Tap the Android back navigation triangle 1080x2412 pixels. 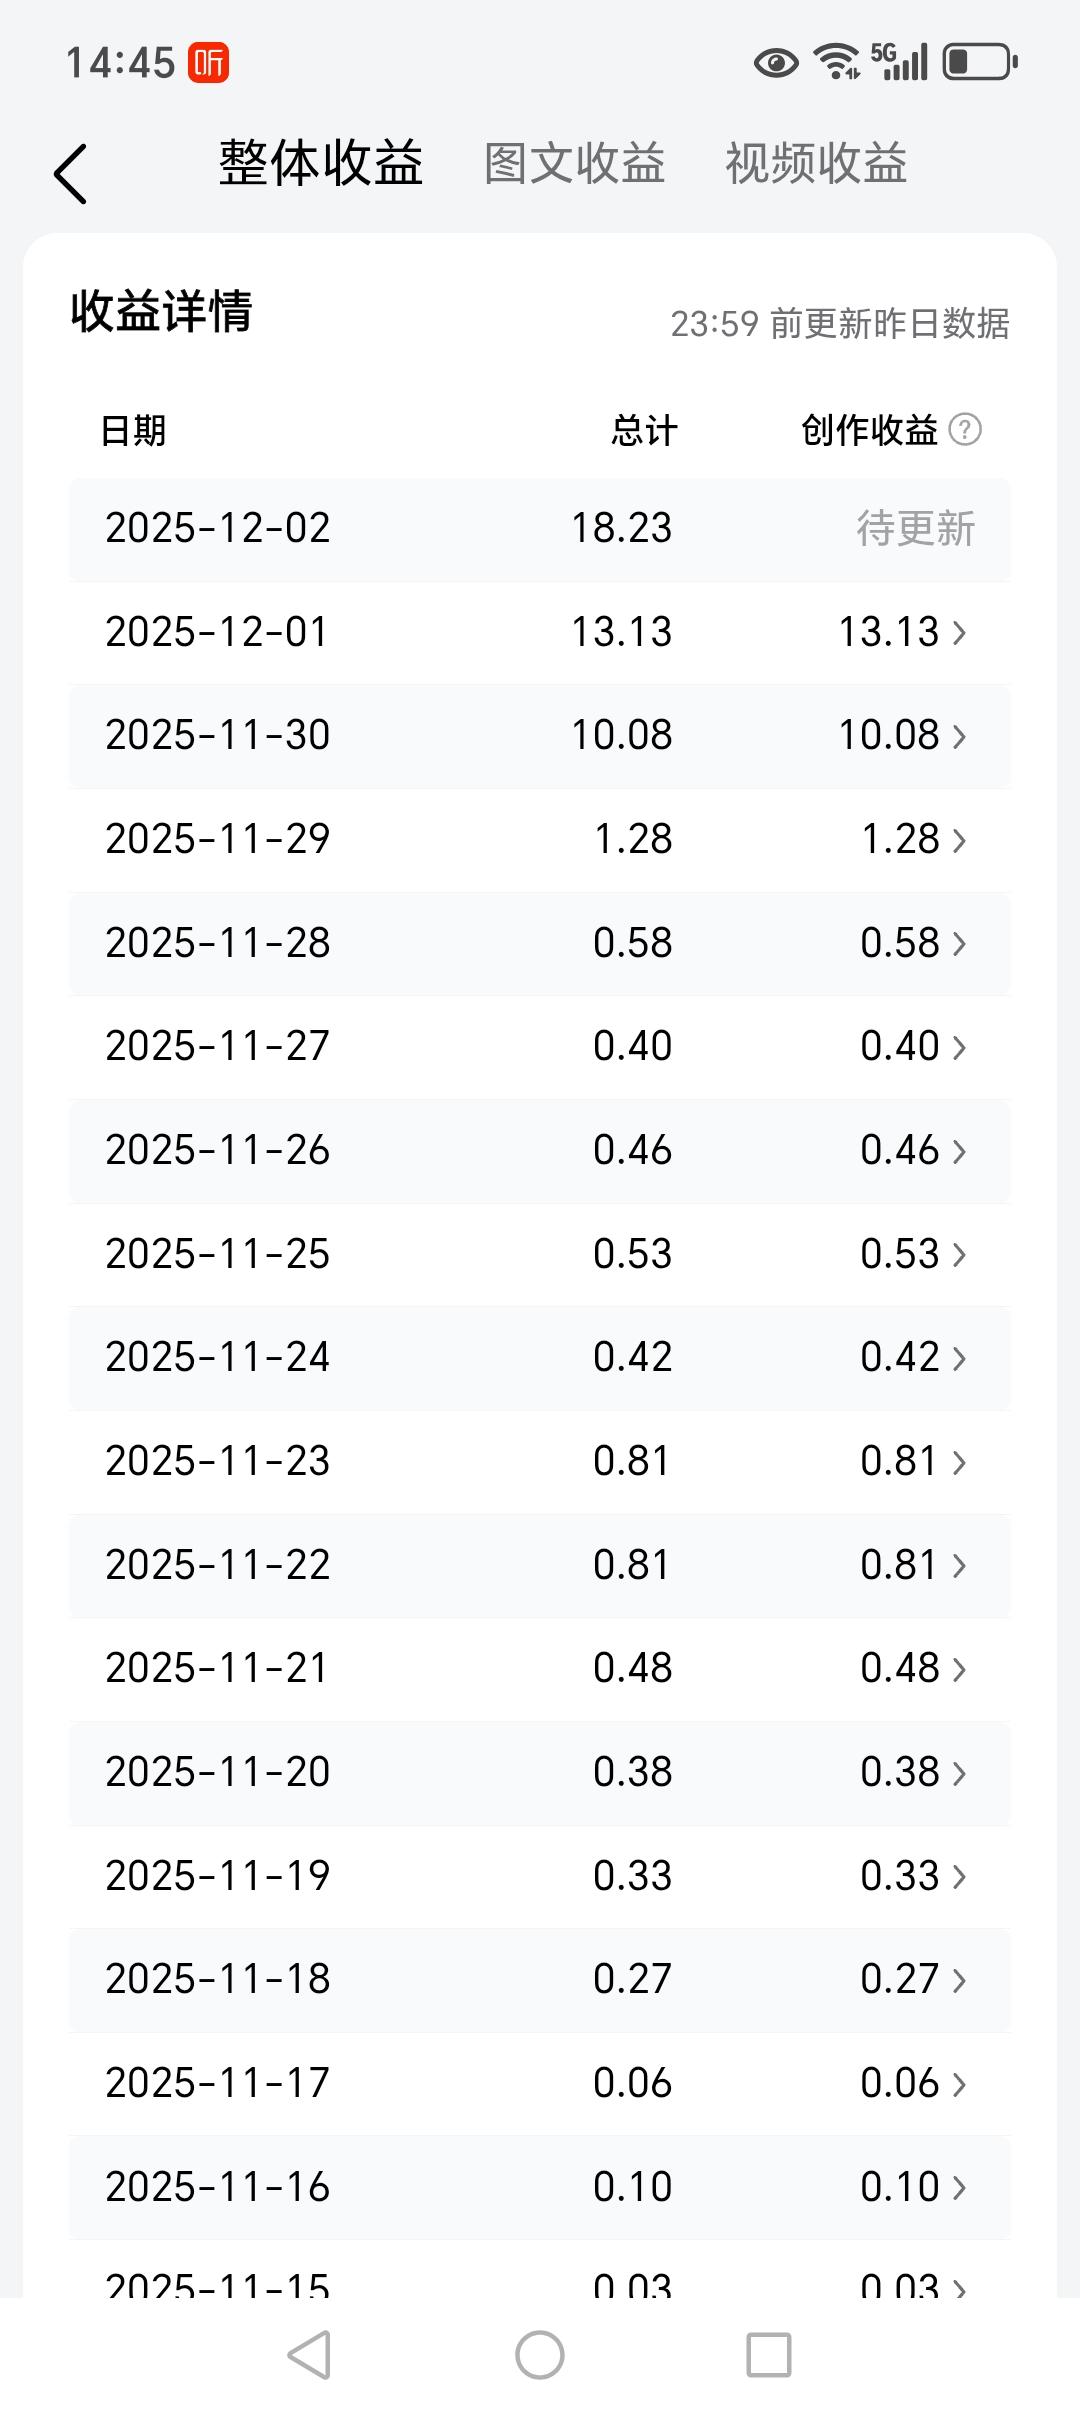pyautogui.click(x=309, y=2354)
